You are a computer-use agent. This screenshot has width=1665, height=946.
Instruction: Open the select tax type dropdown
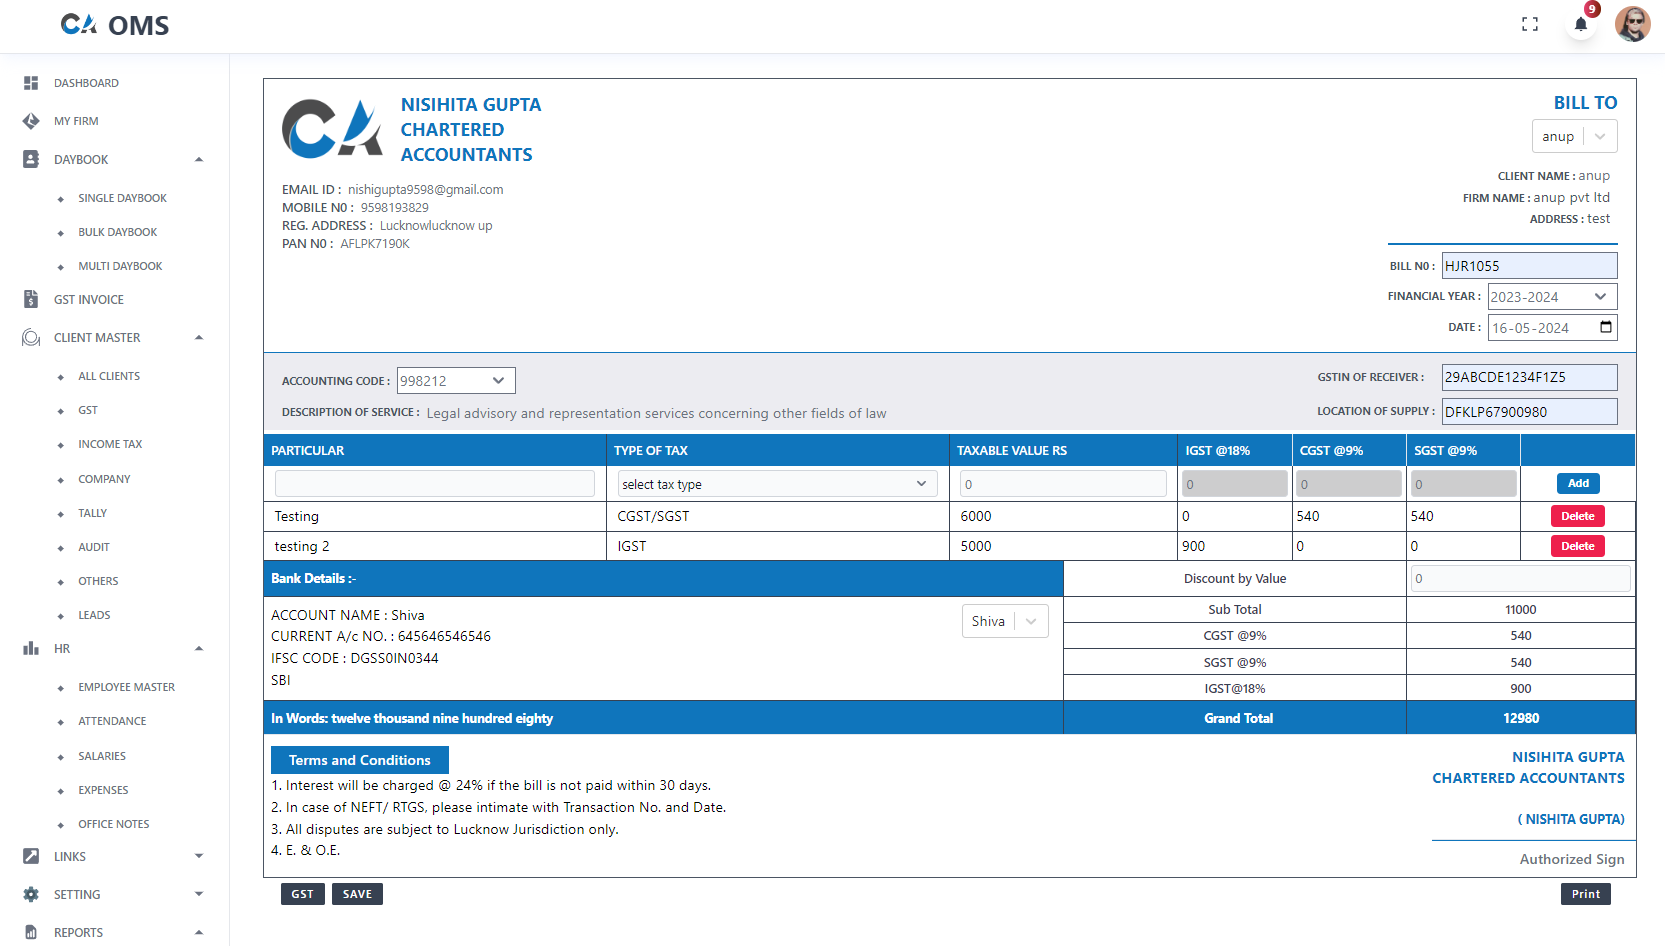click(776, 483)
